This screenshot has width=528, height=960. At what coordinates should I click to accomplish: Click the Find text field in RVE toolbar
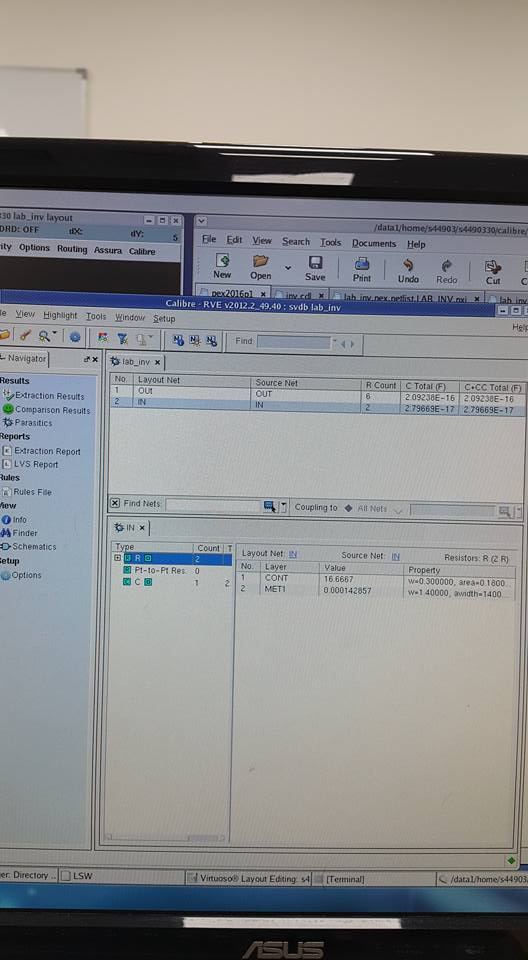[293, 342]
